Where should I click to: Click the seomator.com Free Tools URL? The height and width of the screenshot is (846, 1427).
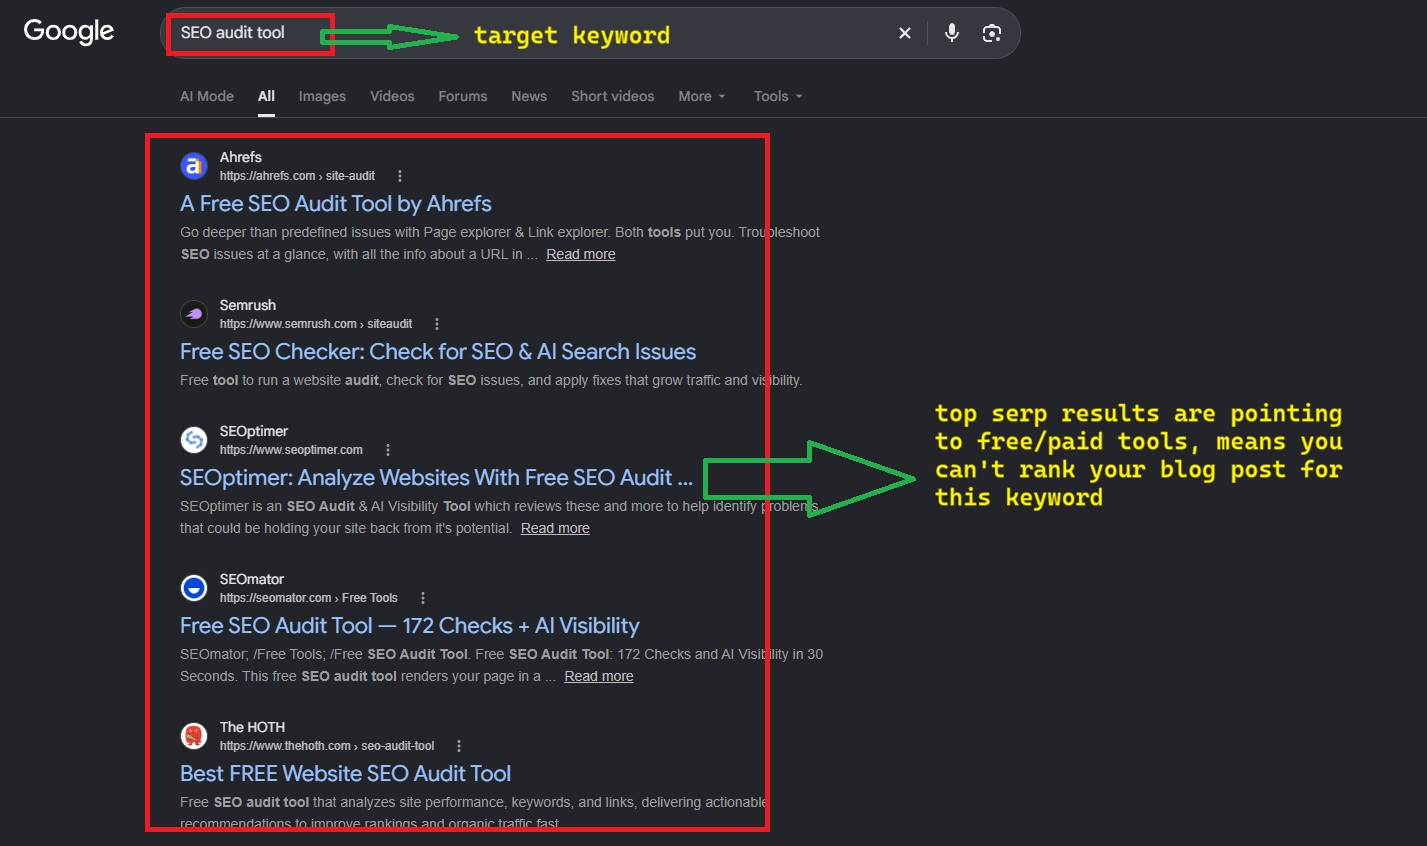tap(309, 598)
